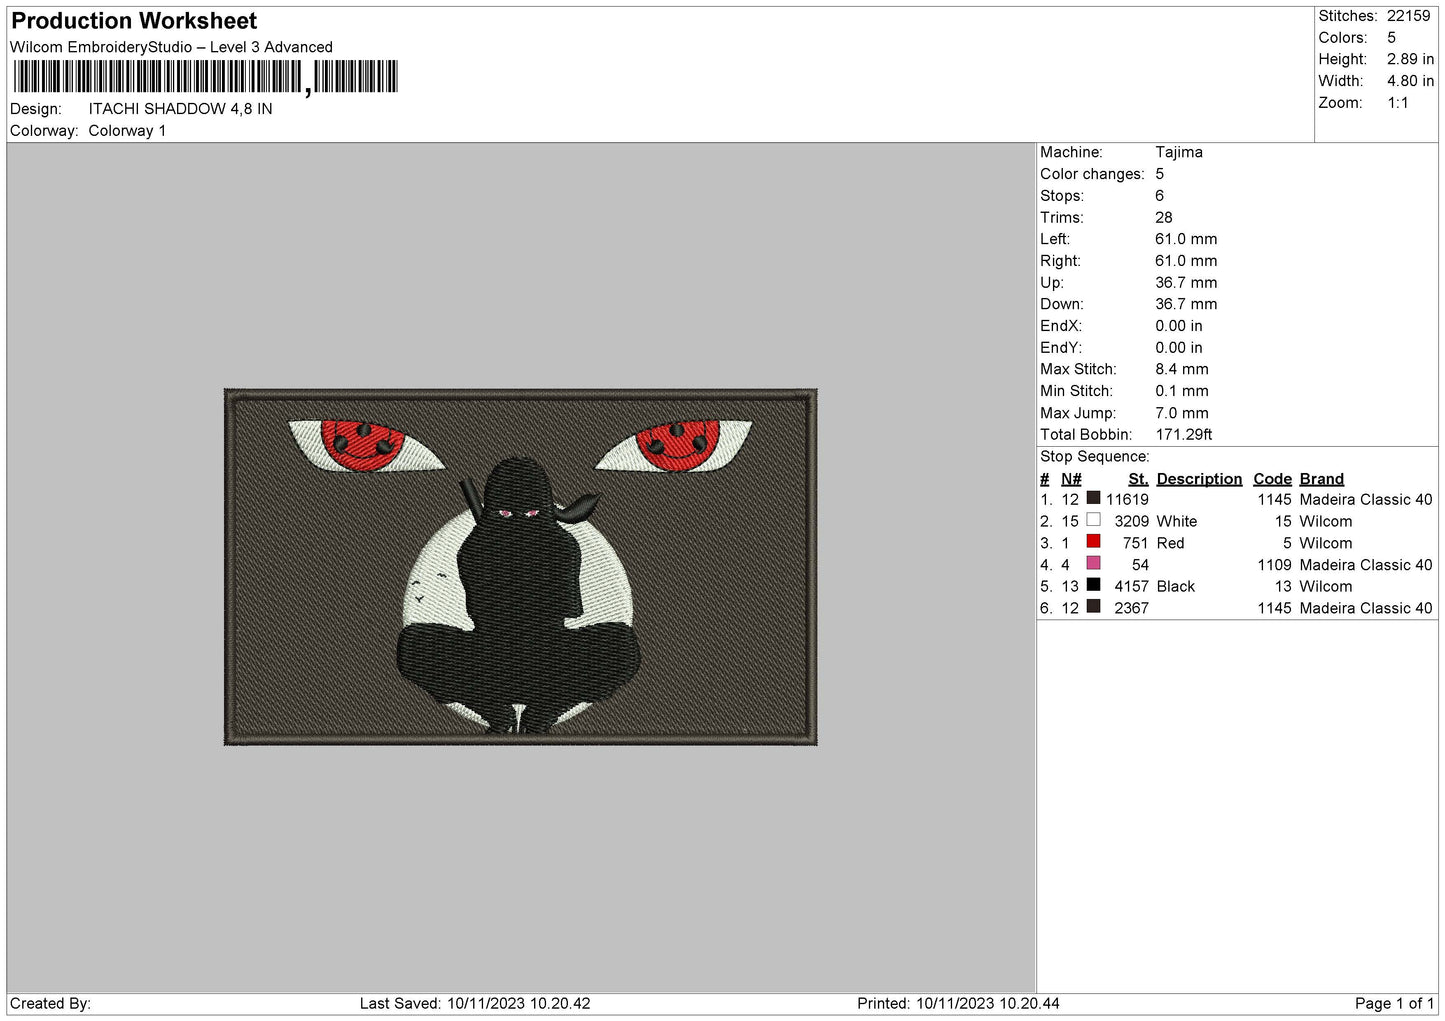Click the Max Jump value '7.0 mm'
This screenshot has height=1021, width=1445.
1181,413
